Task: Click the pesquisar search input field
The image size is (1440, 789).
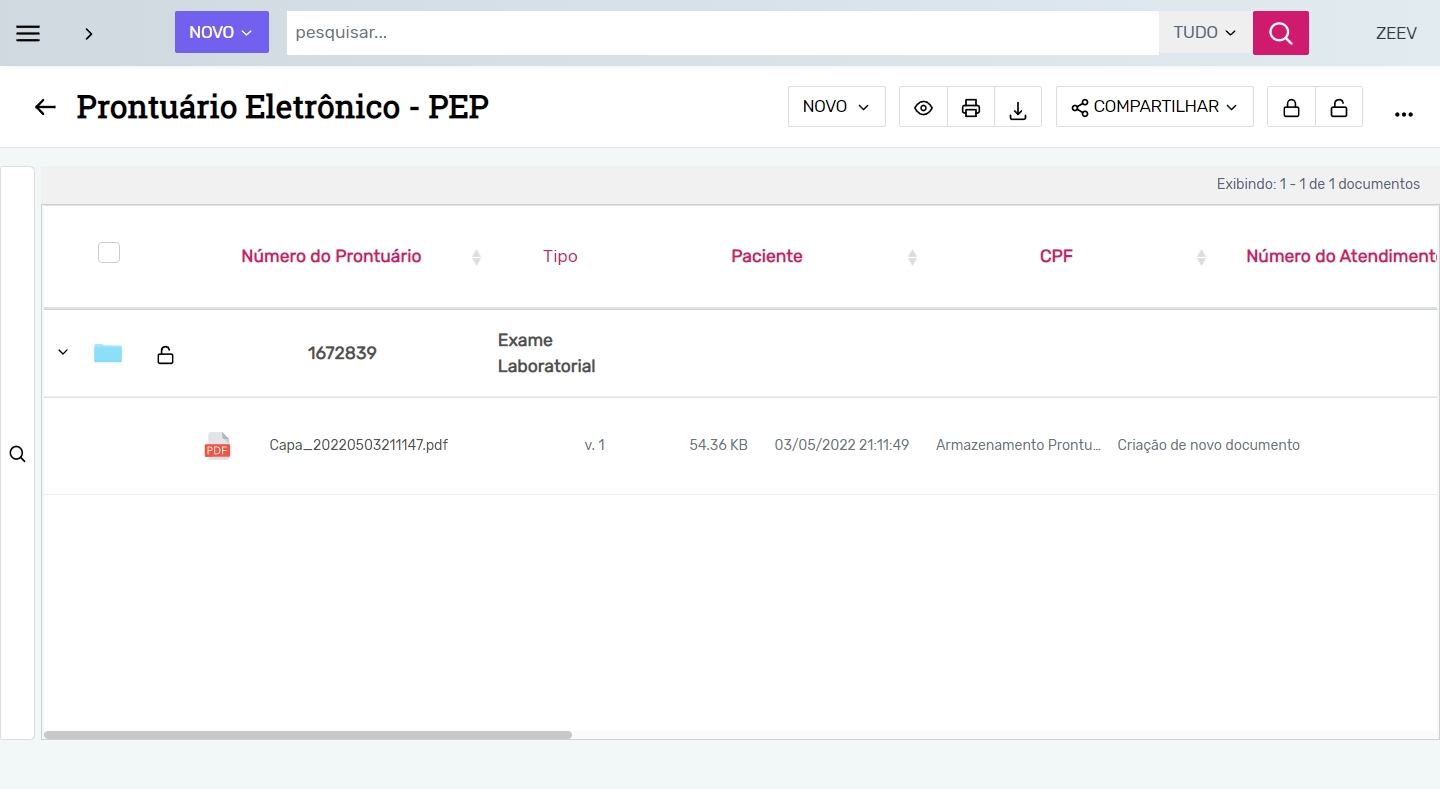Action: click(x=722, y=33)
